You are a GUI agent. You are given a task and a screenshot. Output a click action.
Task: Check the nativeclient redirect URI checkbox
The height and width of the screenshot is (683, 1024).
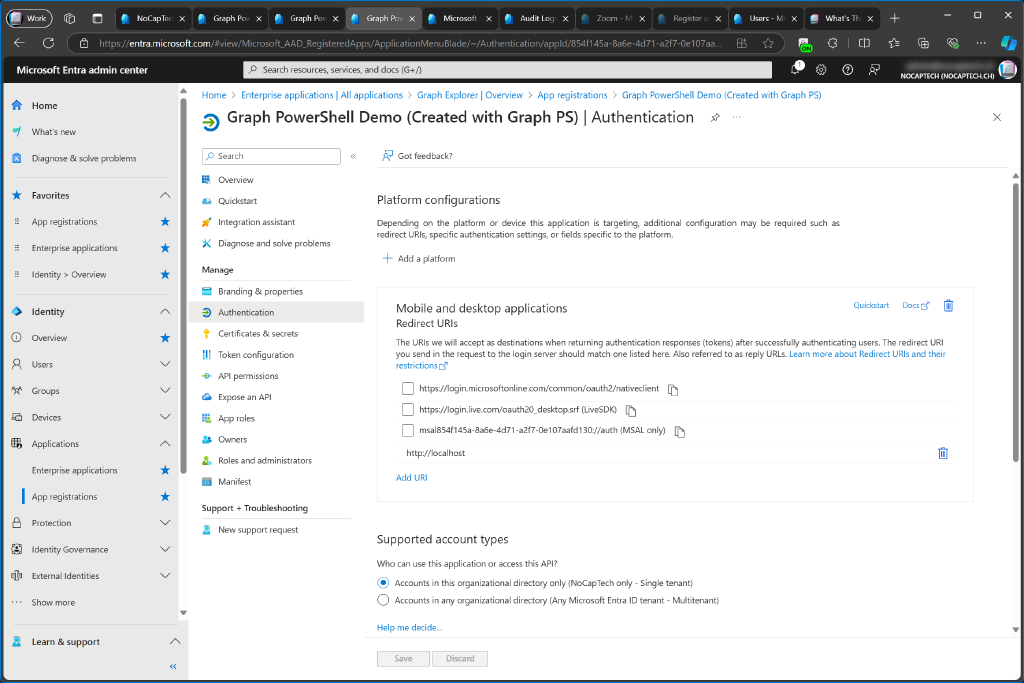point(407,388)
